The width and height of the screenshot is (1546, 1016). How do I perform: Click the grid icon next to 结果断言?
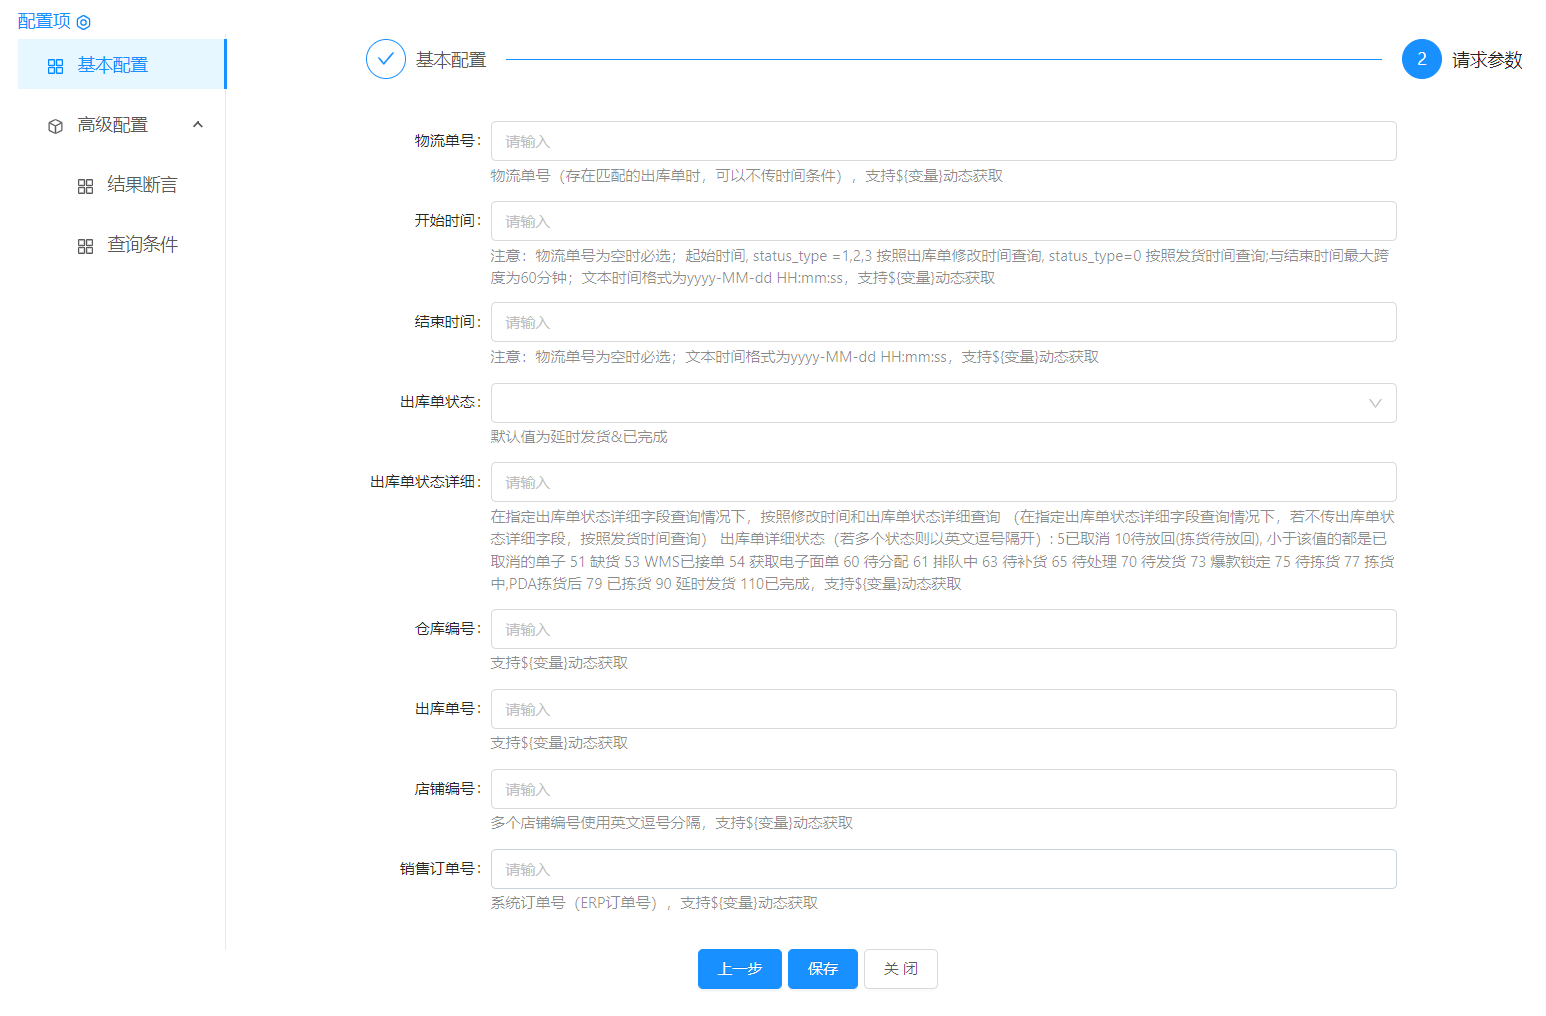click(x=86, y=186)
